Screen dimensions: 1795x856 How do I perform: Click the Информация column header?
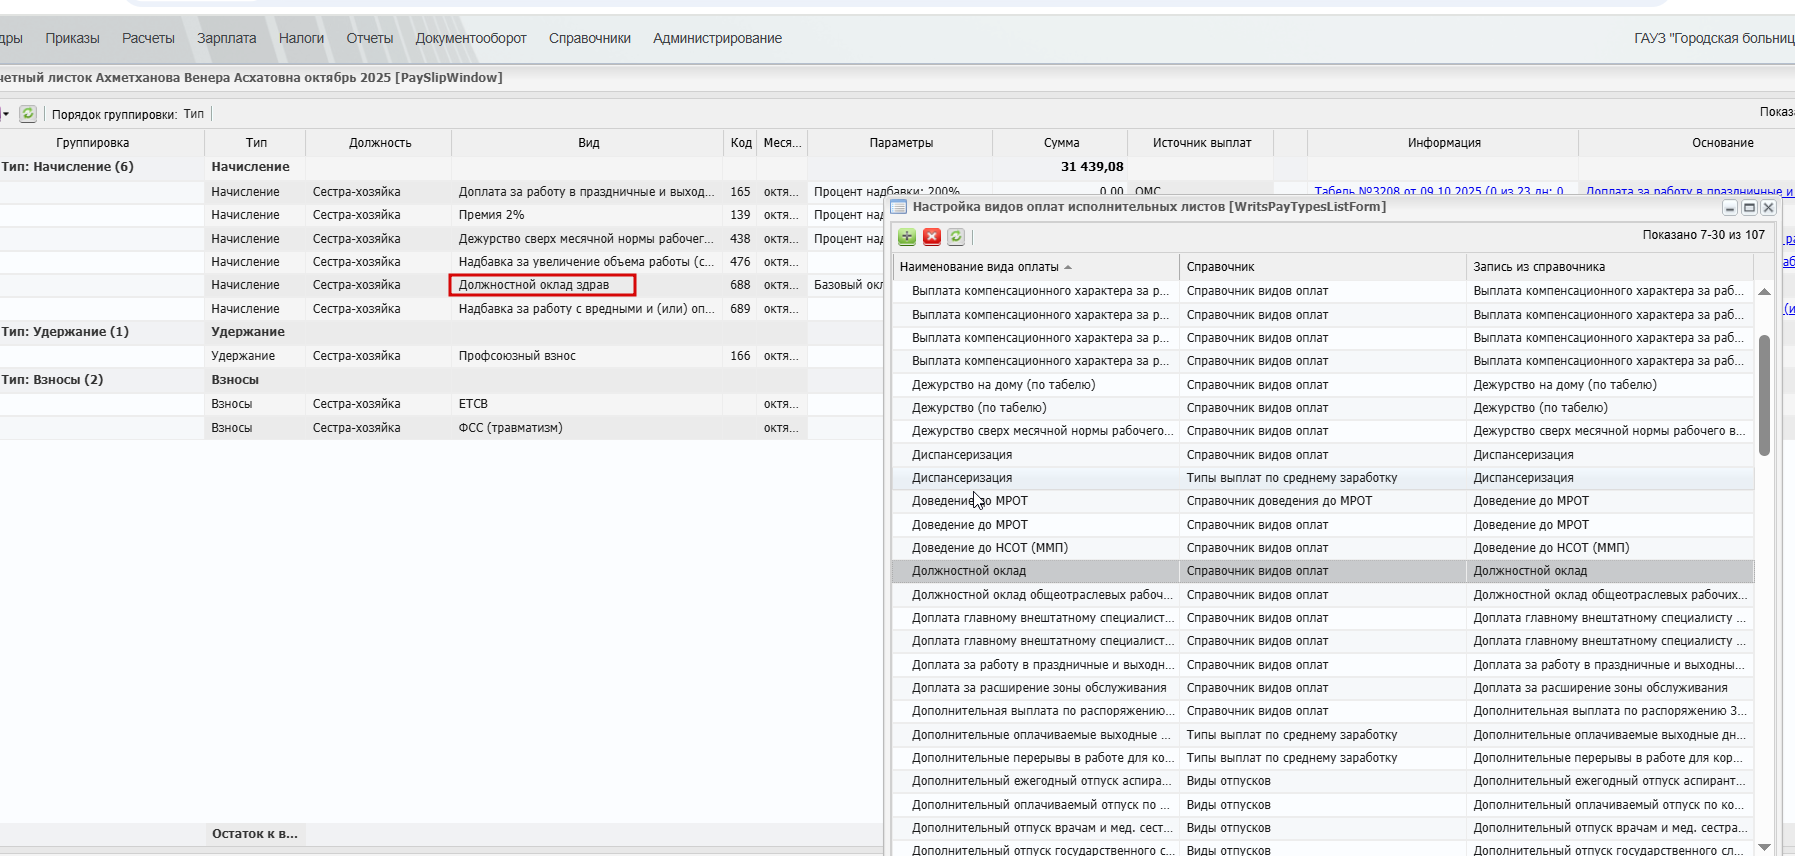point(1444,143)
